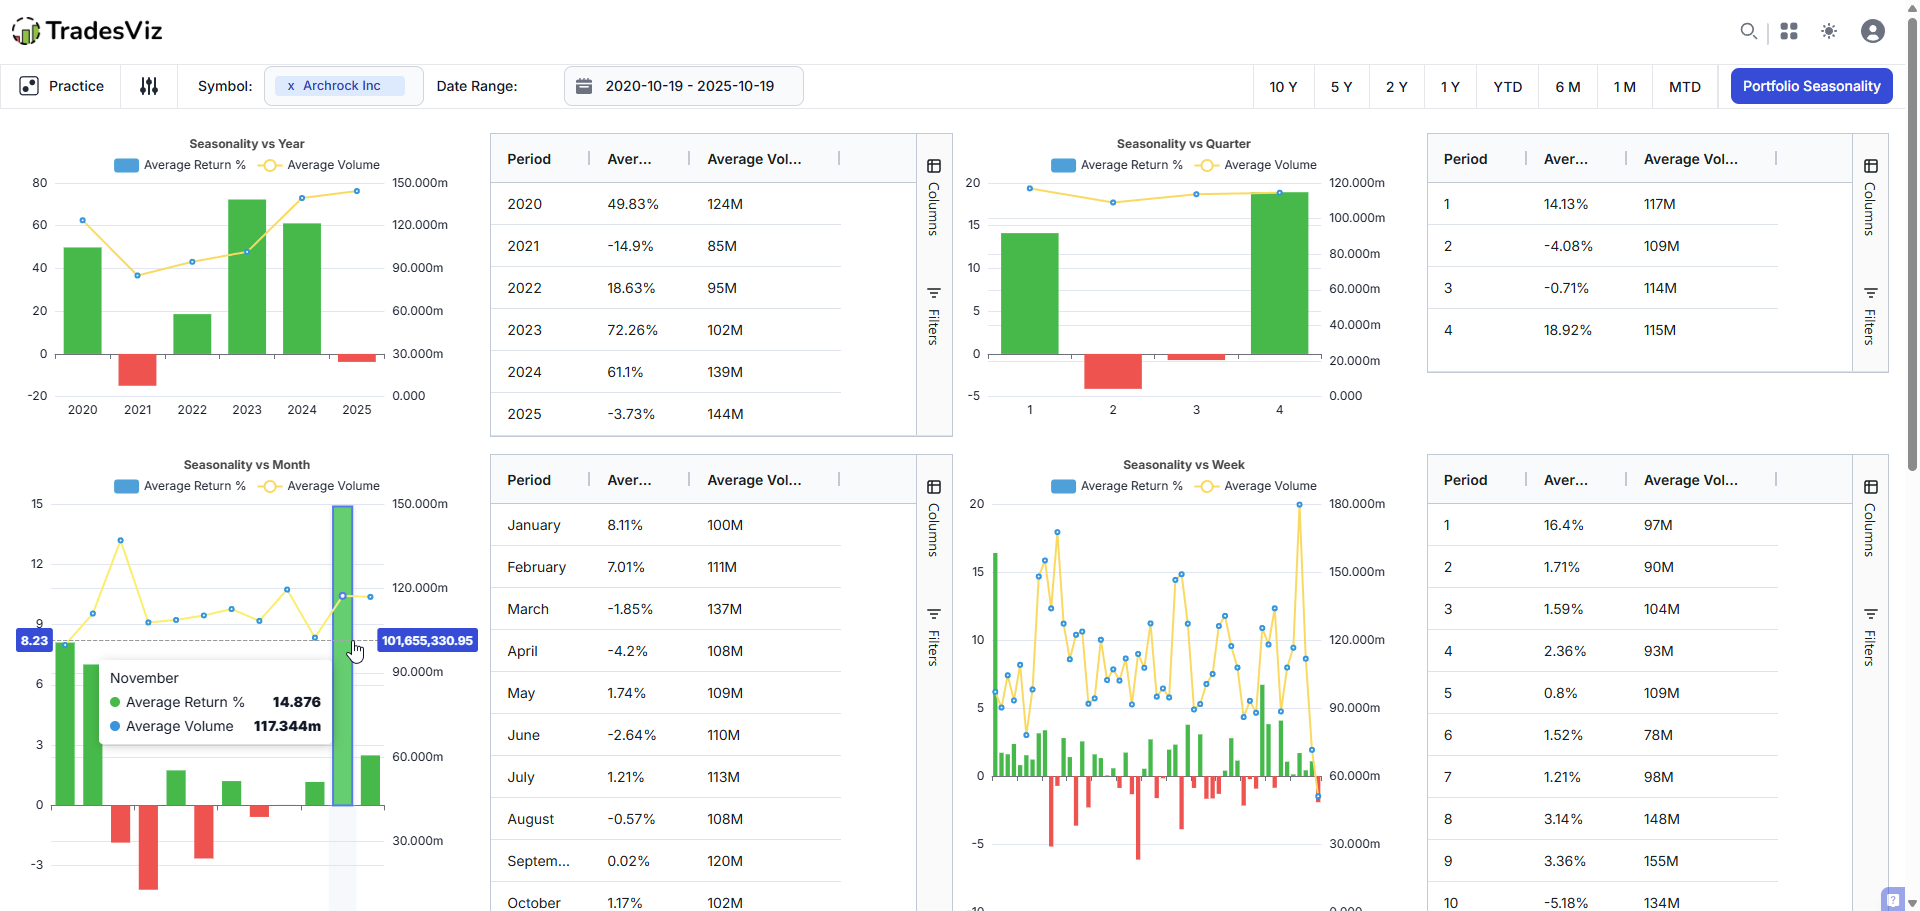1920x911 pixels.
Task: Select 2023 row value 72.26%
Action: coord(632,330)
